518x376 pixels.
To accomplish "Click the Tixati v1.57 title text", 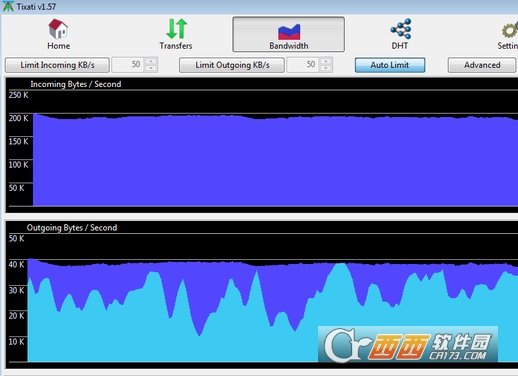I will (x=36, y=7).
